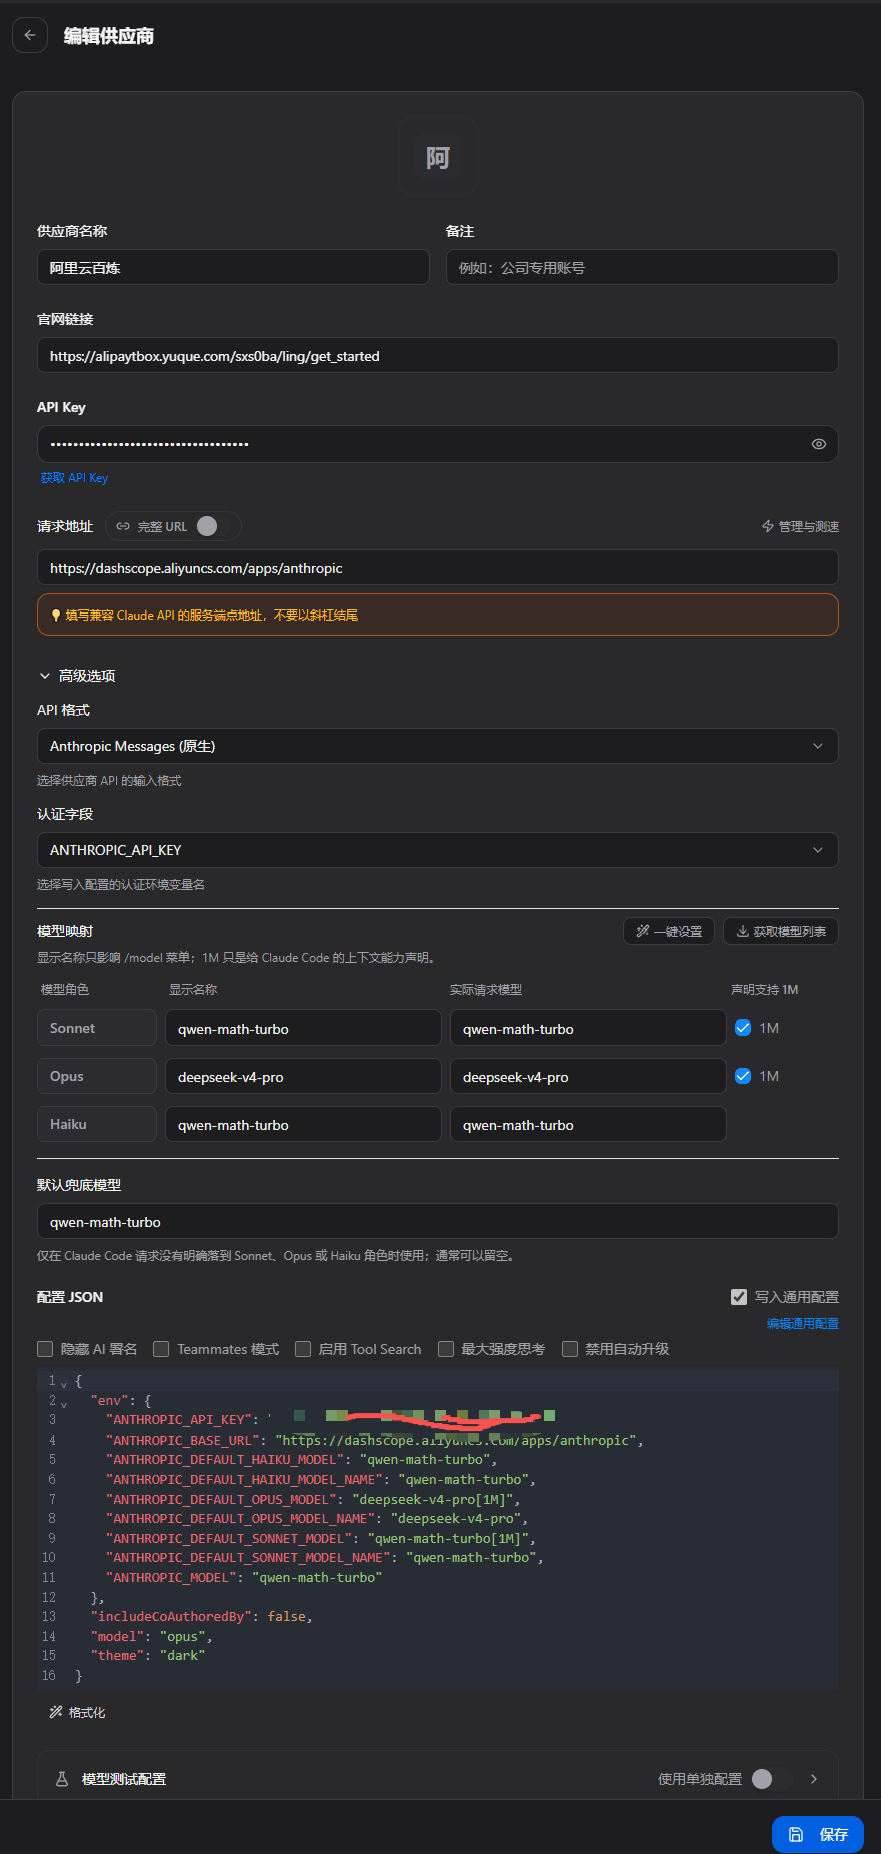Click the 一键设置 button

(x=669, y=931)
